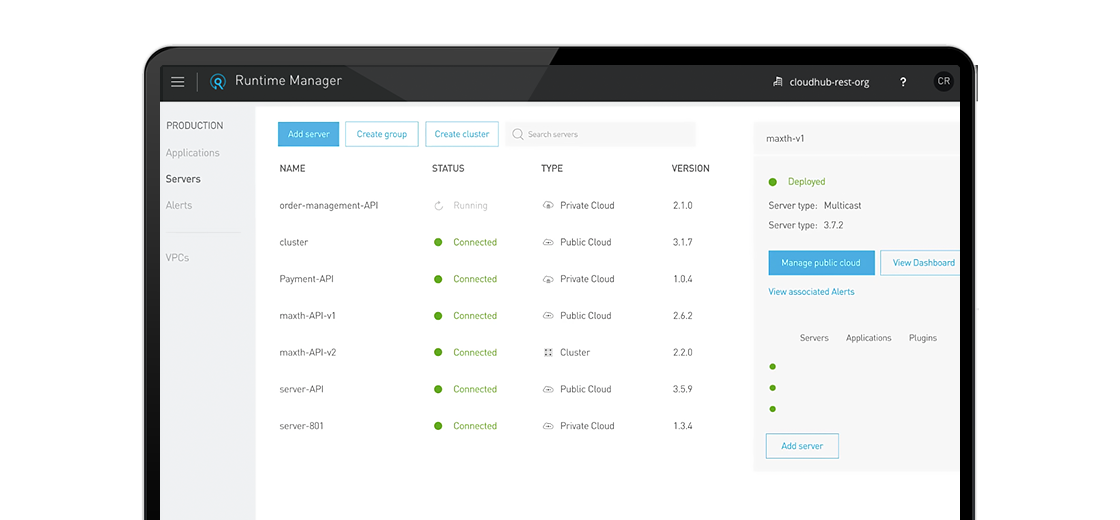Select the server-API server name

(x=301, y=389)
